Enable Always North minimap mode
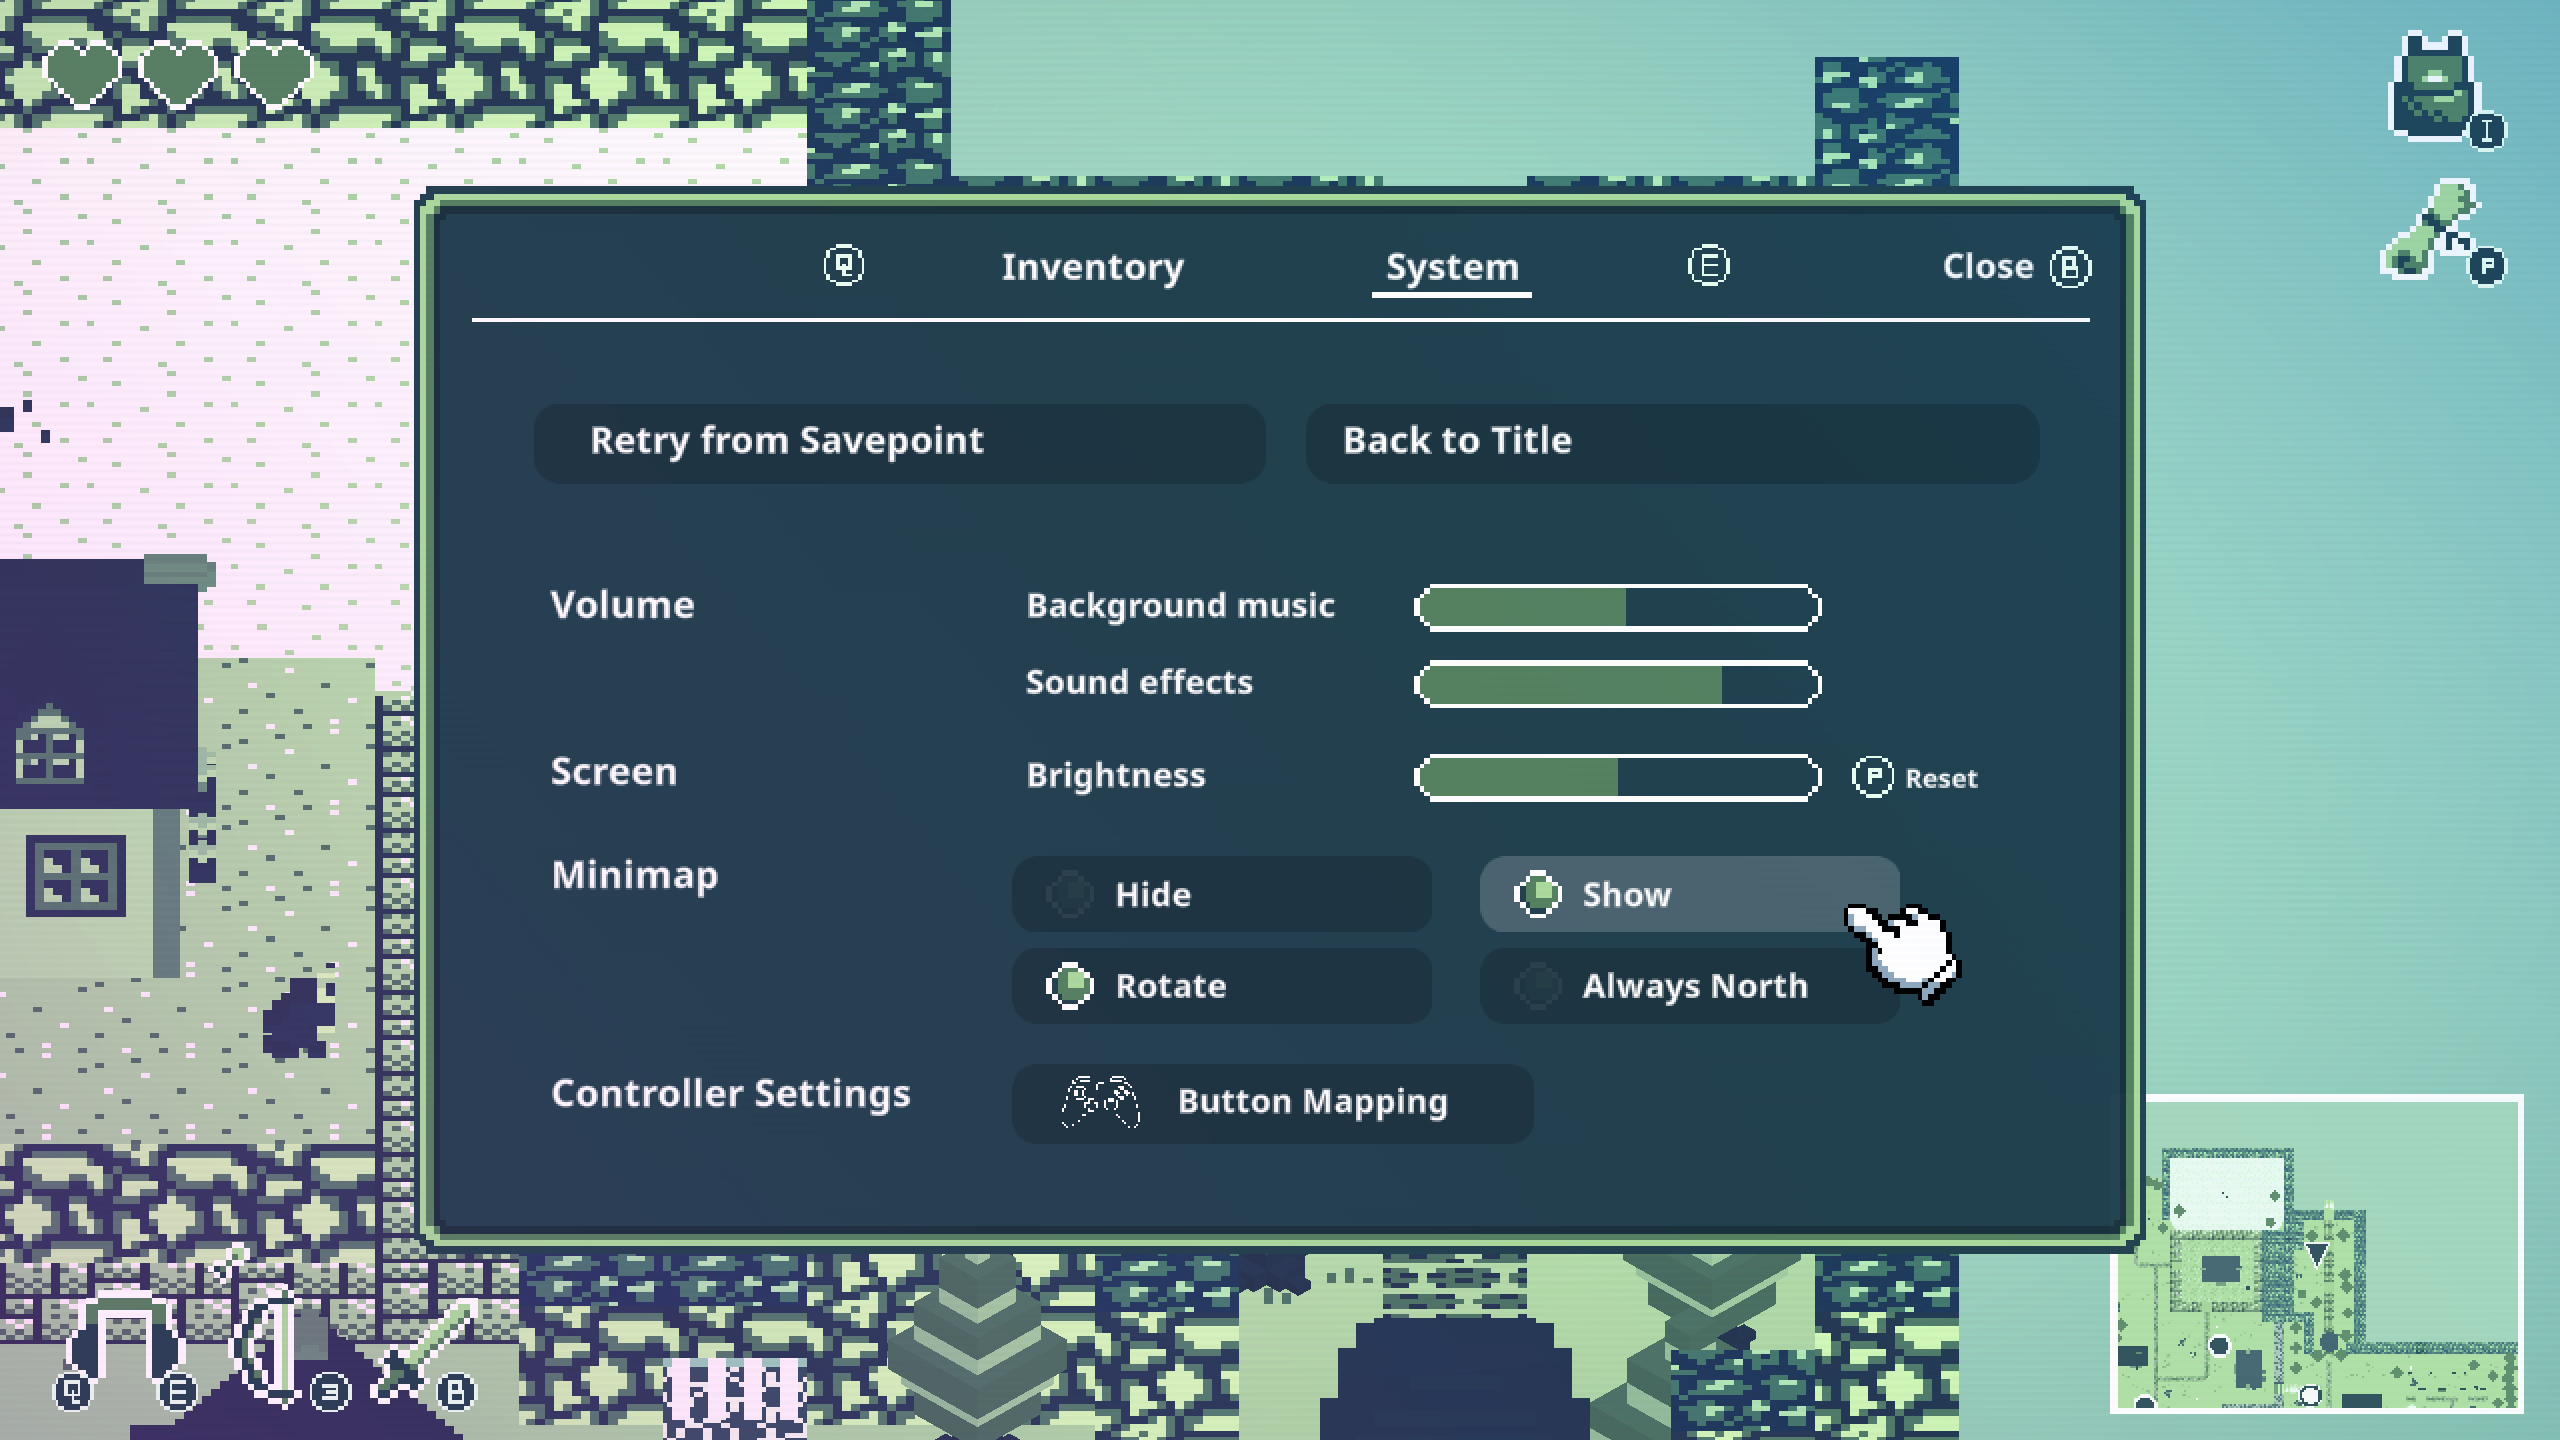Viewport: 2560px width, 1440px height. point(1688,986)
